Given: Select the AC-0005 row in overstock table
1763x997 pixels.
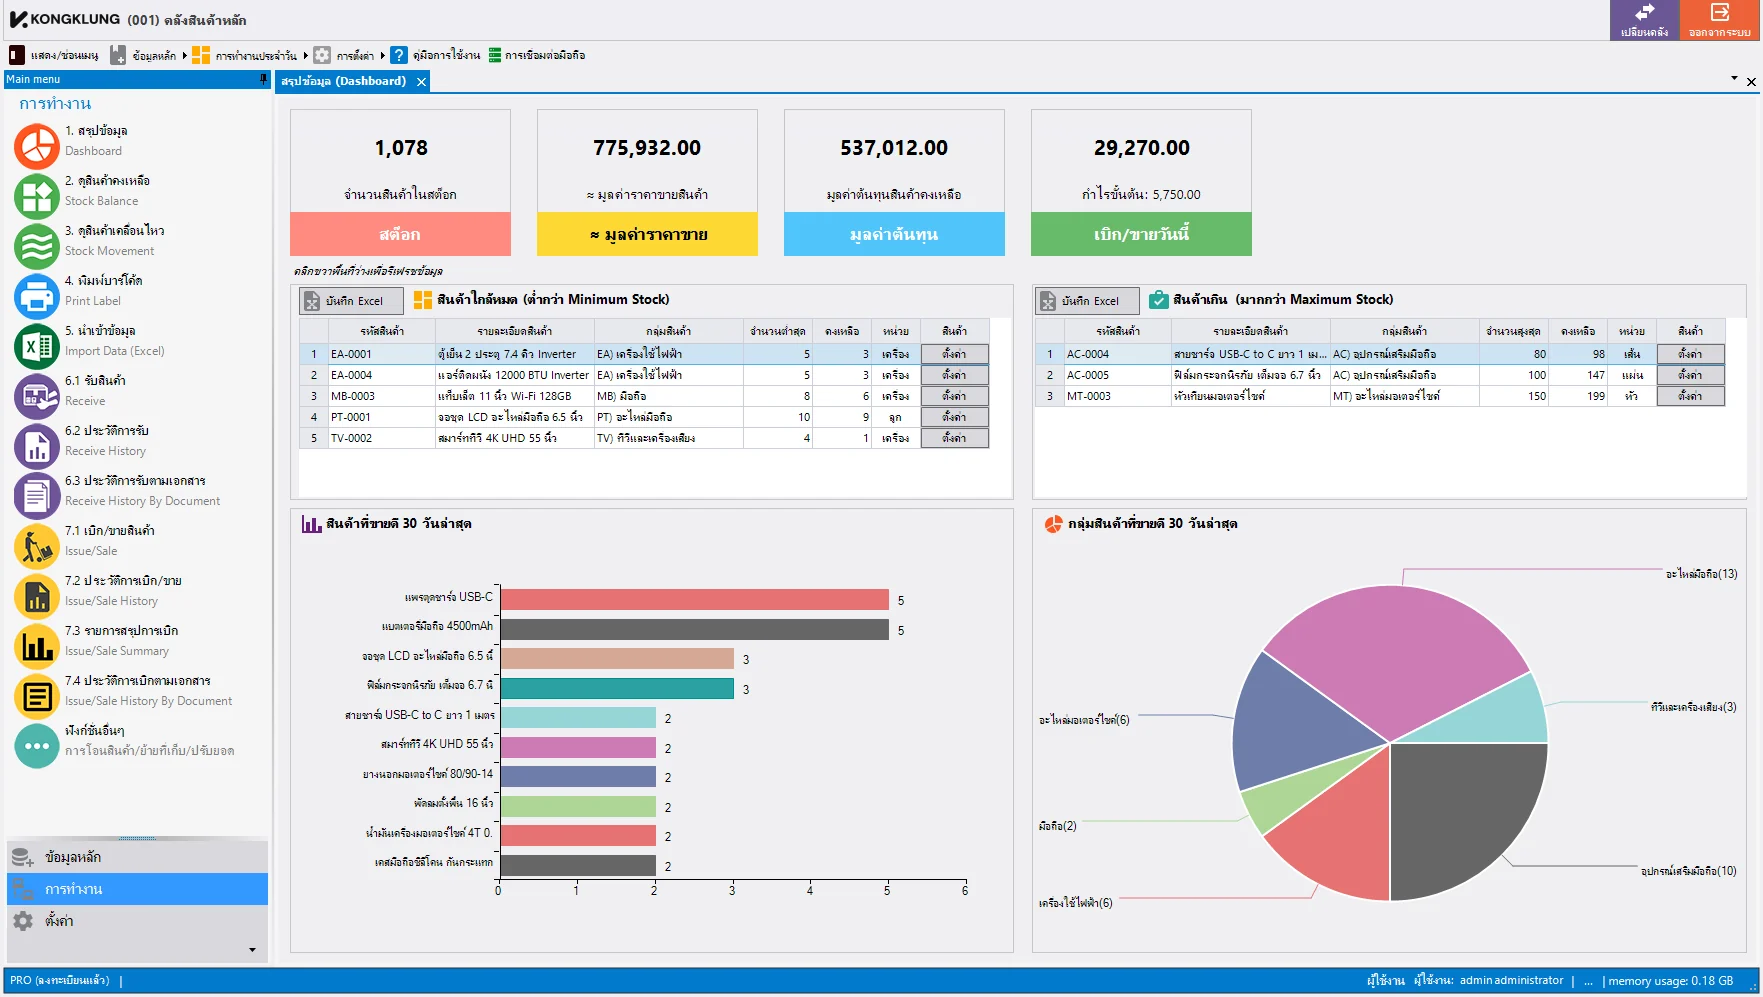Looking at the screenshot, I should (1380, 375).
